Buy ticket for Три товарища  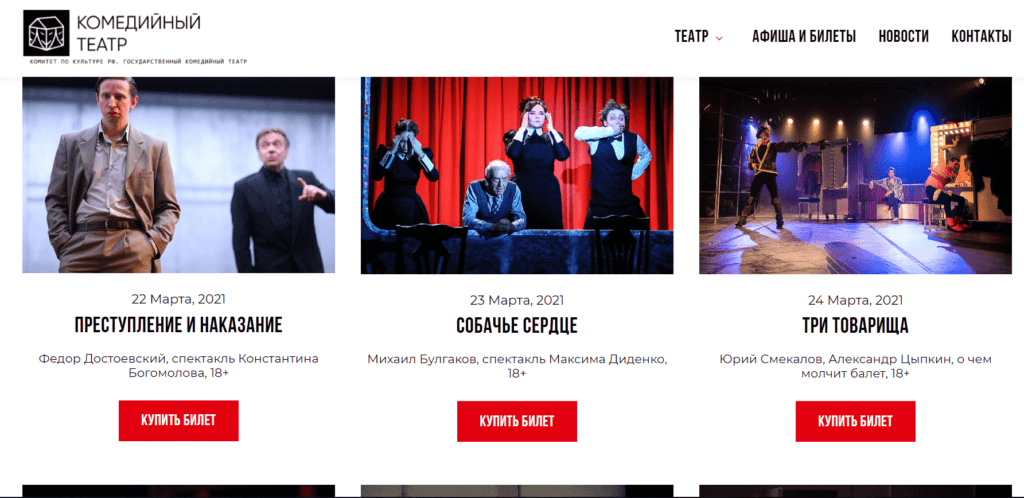[x=855, y=421]
